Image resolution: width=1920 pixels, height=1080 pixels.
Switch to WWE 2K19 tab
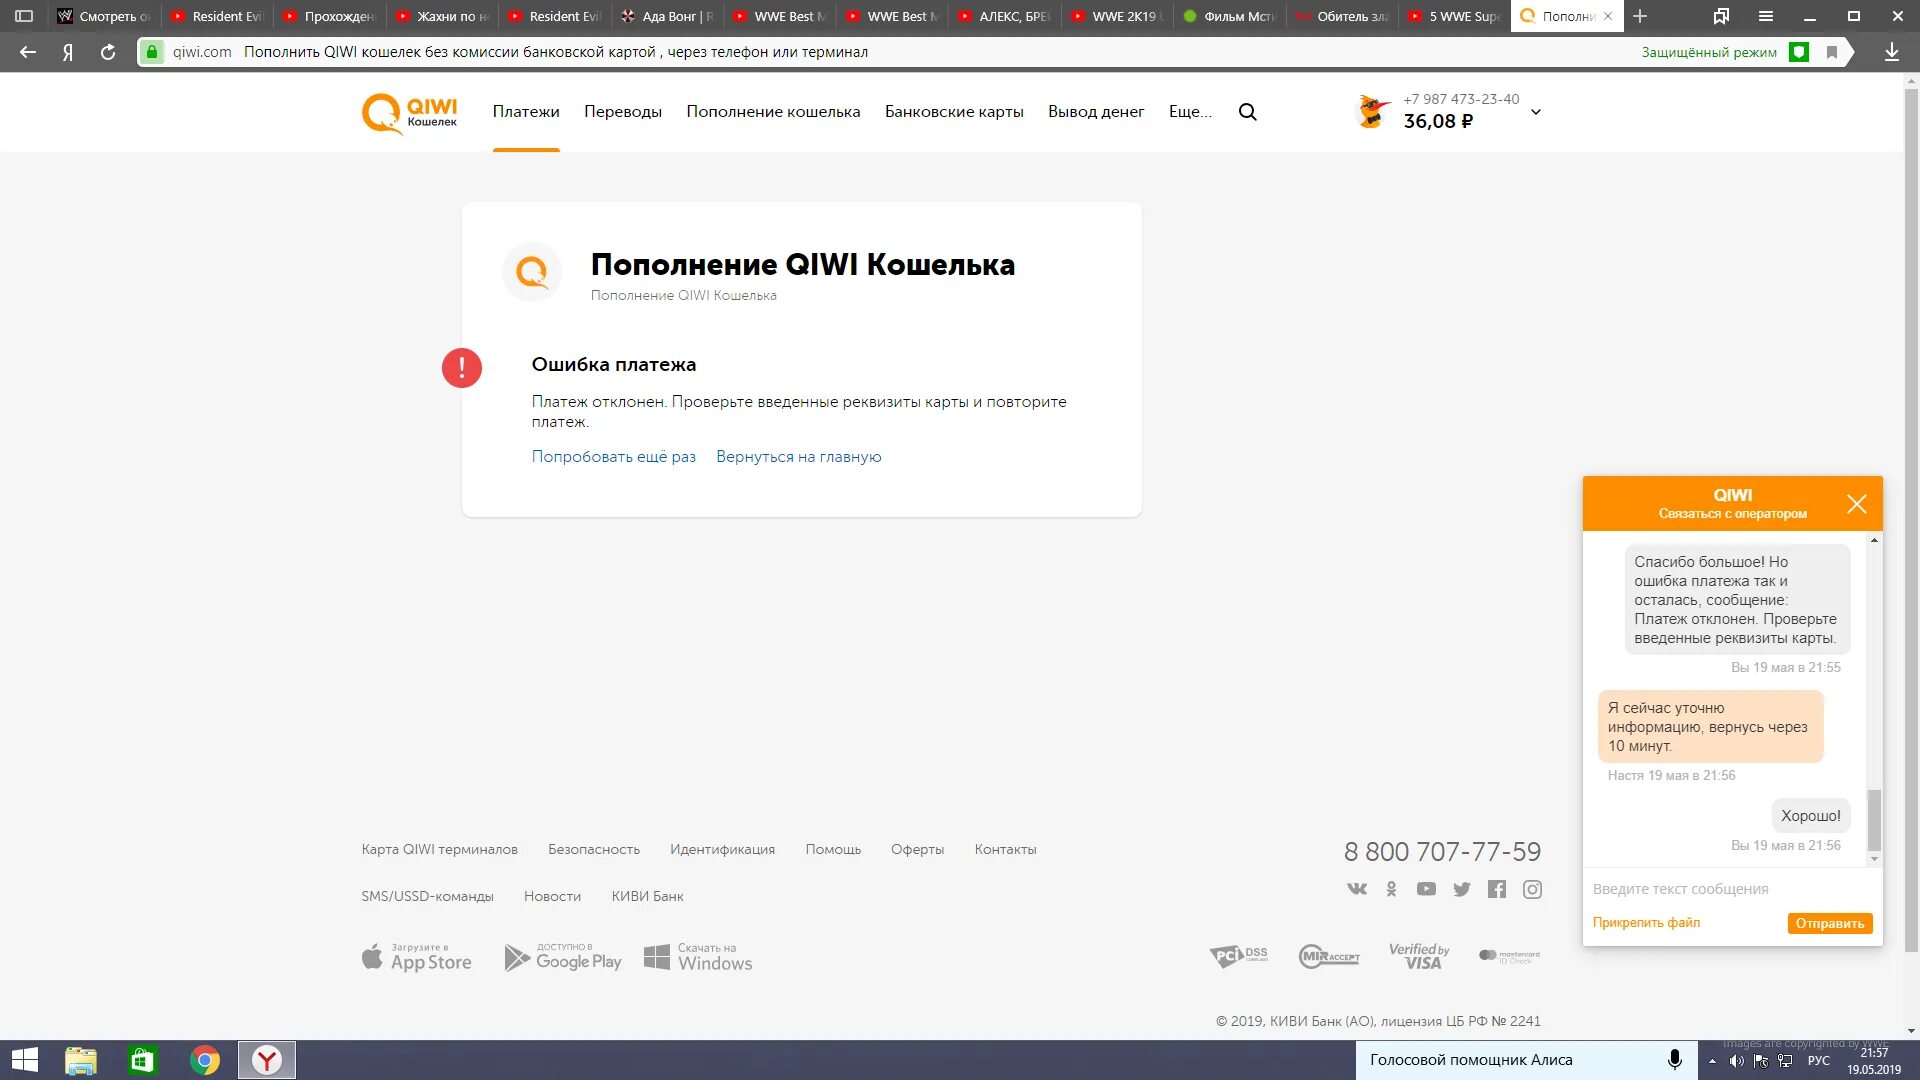[x=1116, y=16]
